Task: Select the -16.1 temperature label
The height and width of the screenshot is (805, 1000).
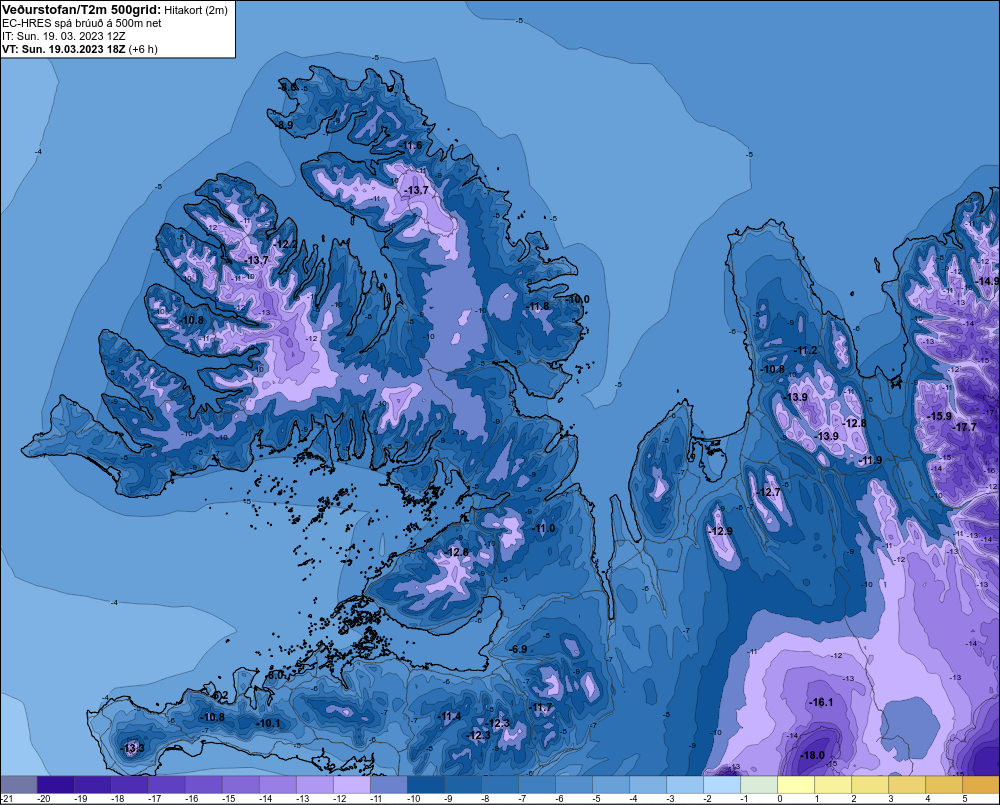Action: [821, 702]
